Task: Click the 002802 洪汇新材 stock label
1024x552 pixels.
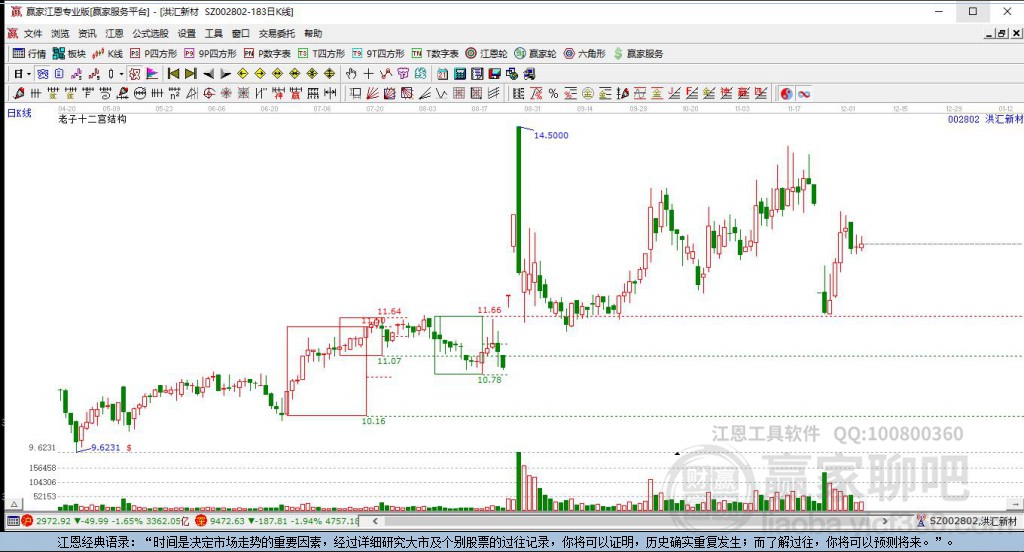Action: [985, 120]
